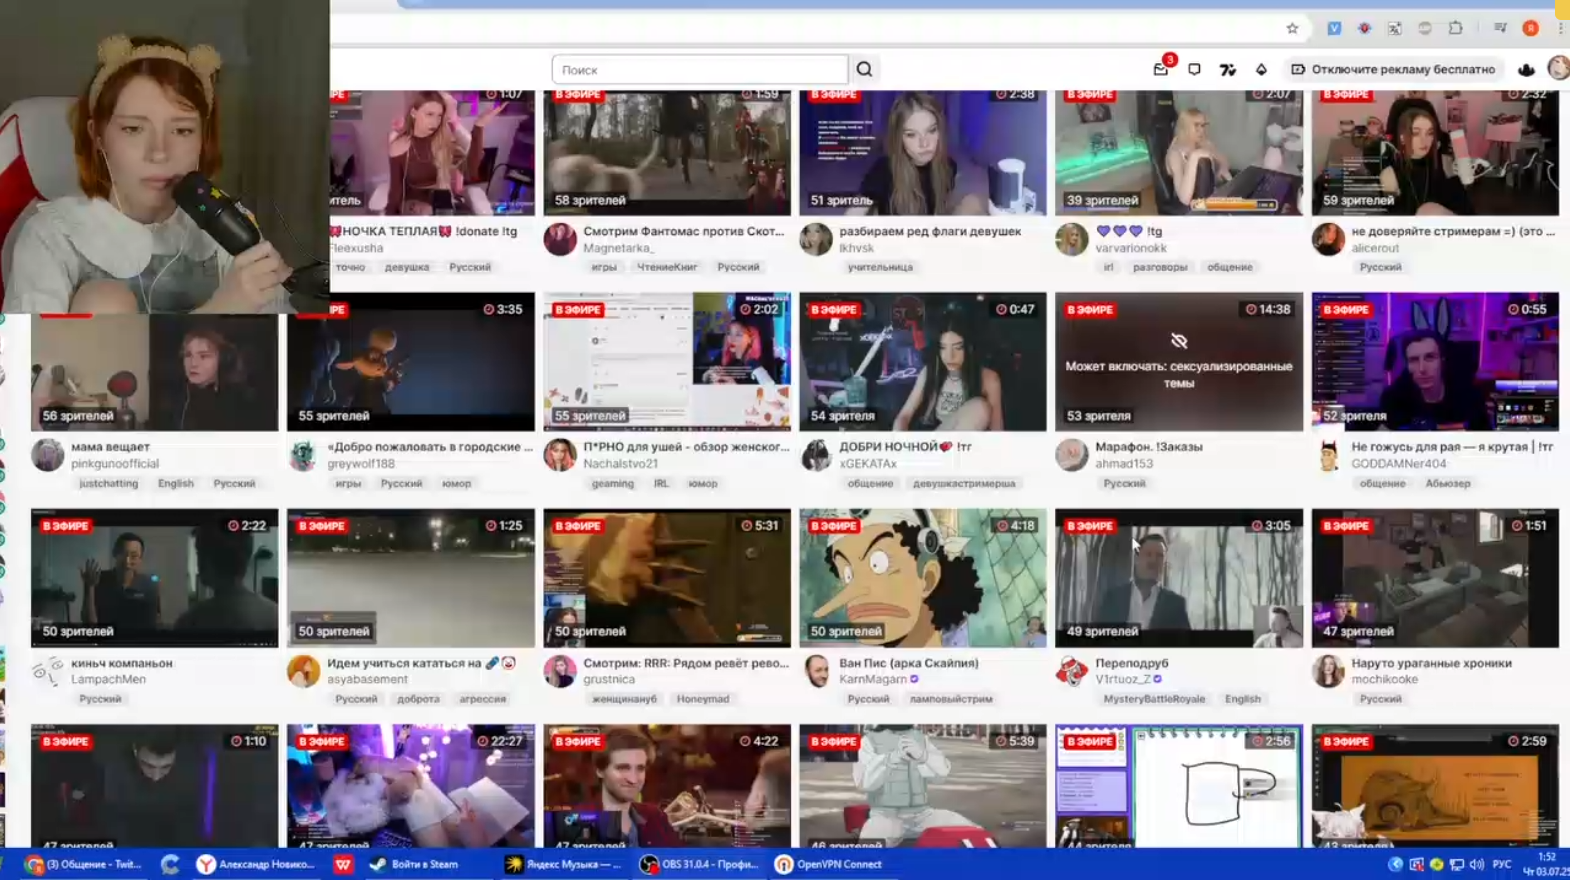Click the search magnifier button
Viewport: 1570px width, 880px height.
point(864,69)
